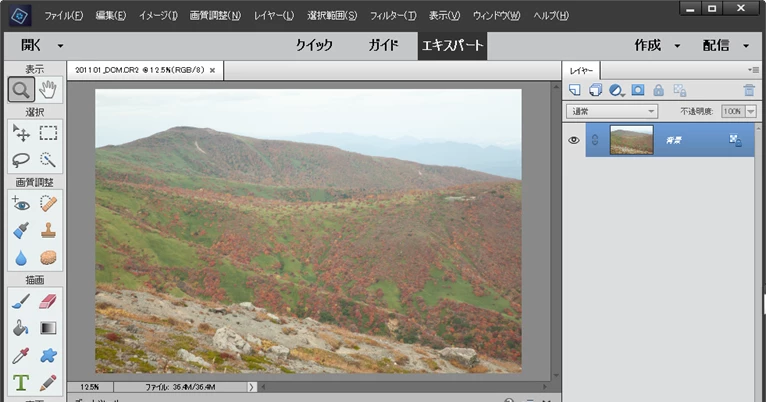Add a layer mask
This screenshot has height=402, width=766.
click(x=638, y=90)
